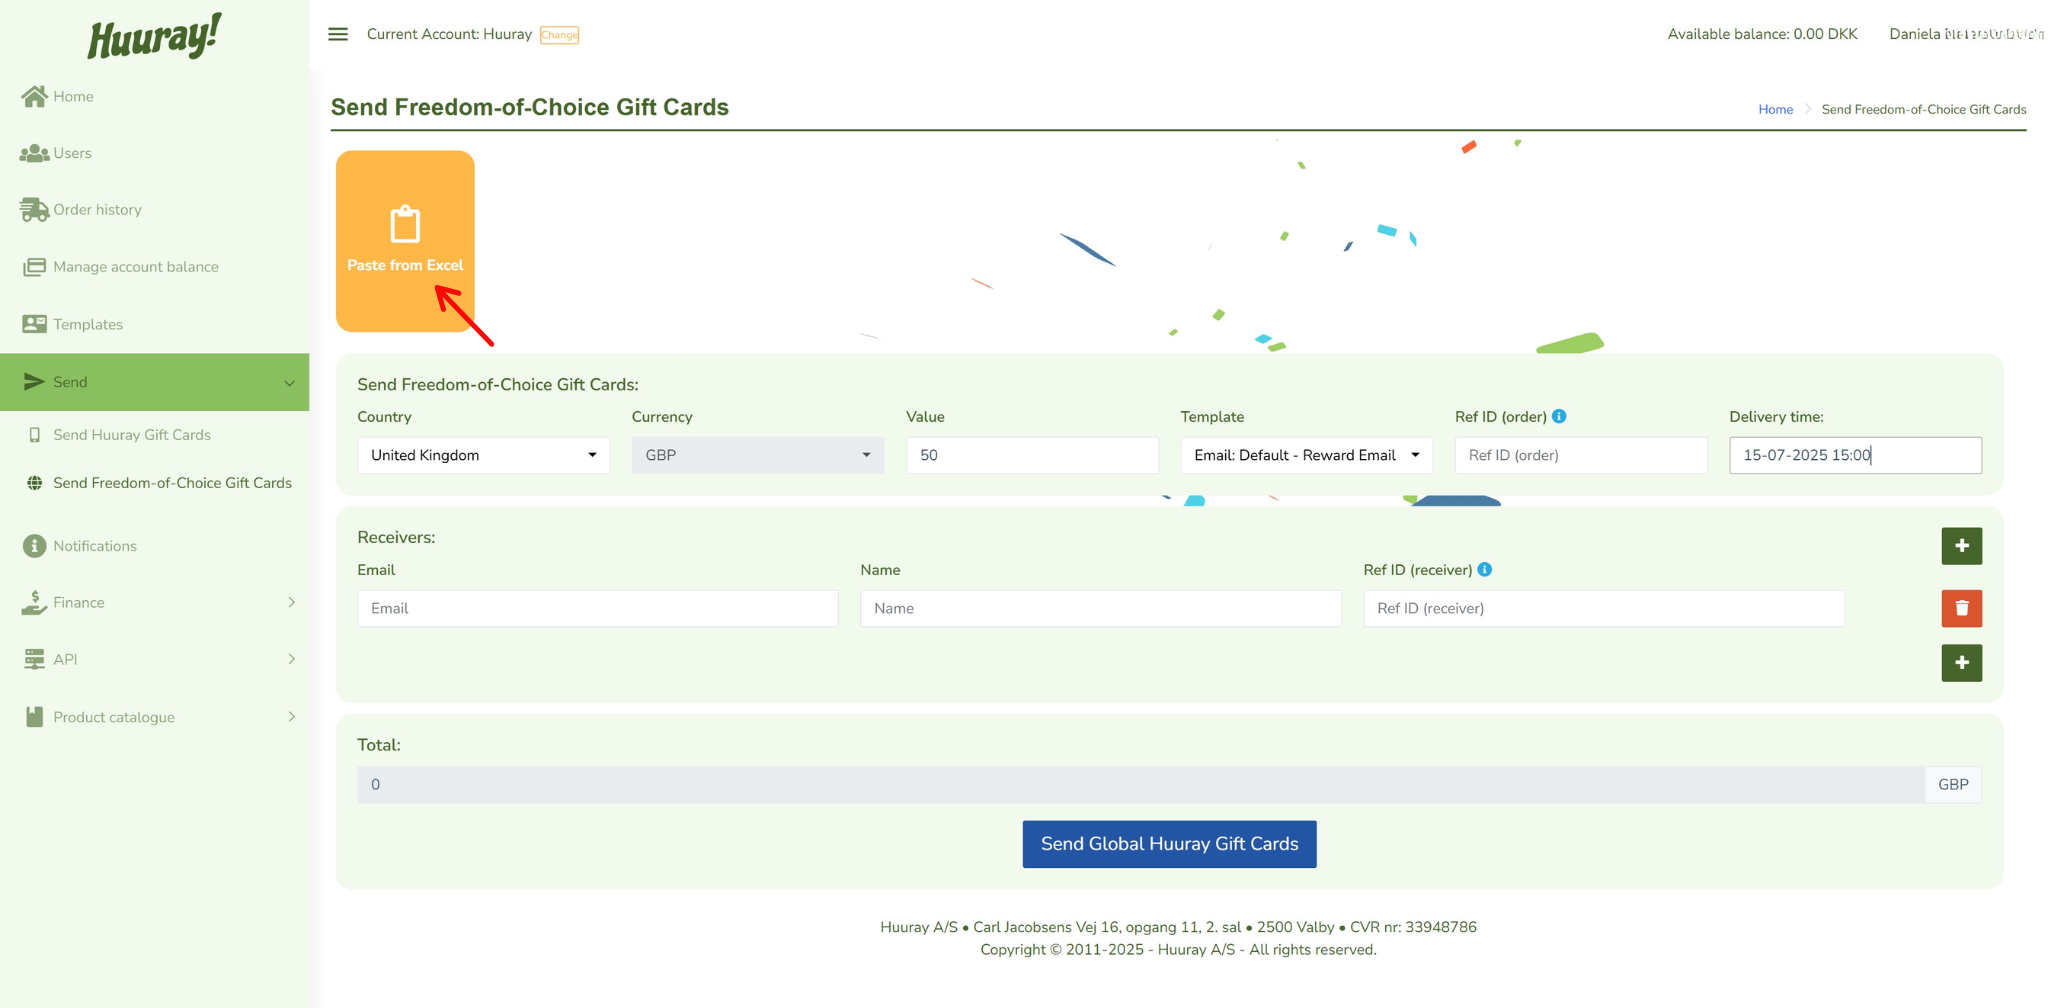2048x1008 pixels.
Task: Focus the receiver Email input field
Action: pos(597,608)
